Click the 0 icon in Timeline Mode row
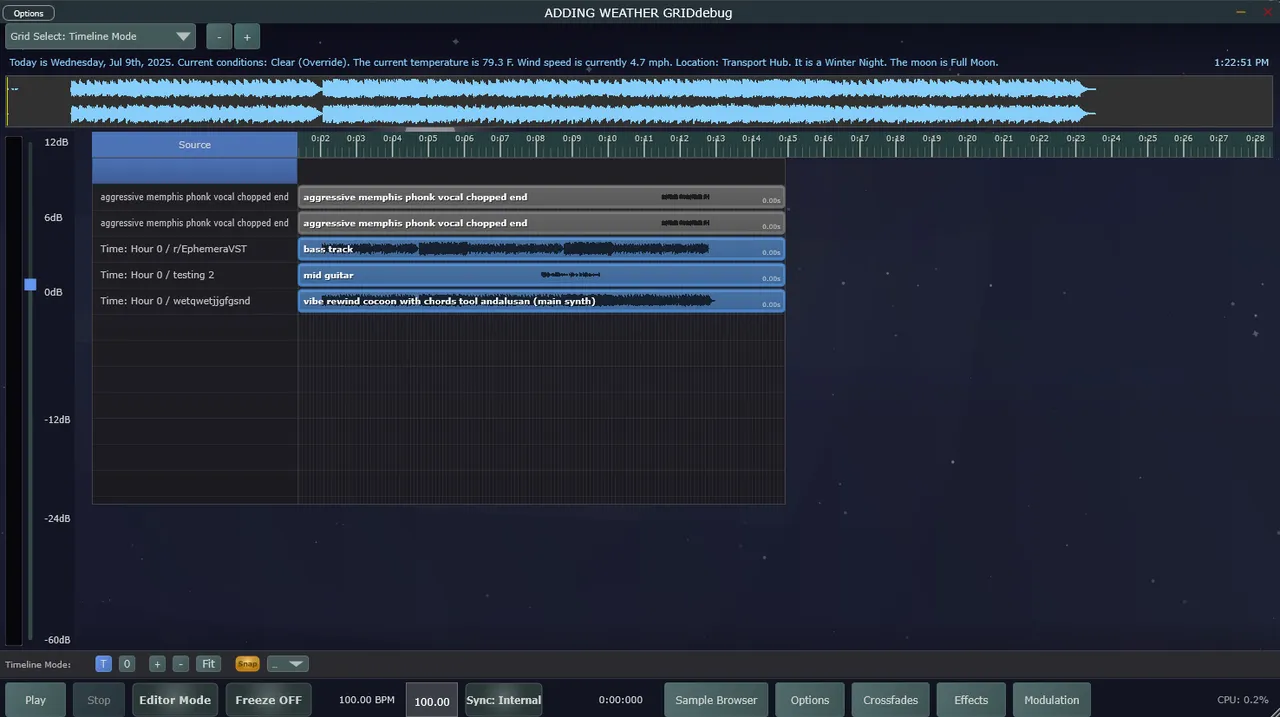The image size is (1280, 717). (127, 663)
